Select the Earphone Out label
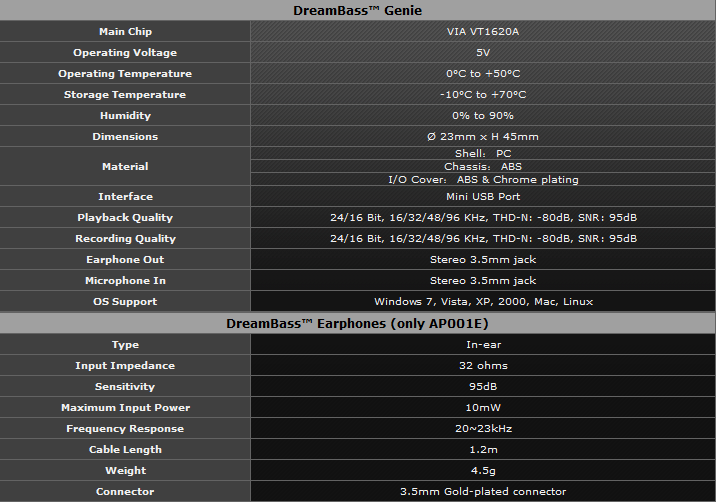 tap(125, 259)
